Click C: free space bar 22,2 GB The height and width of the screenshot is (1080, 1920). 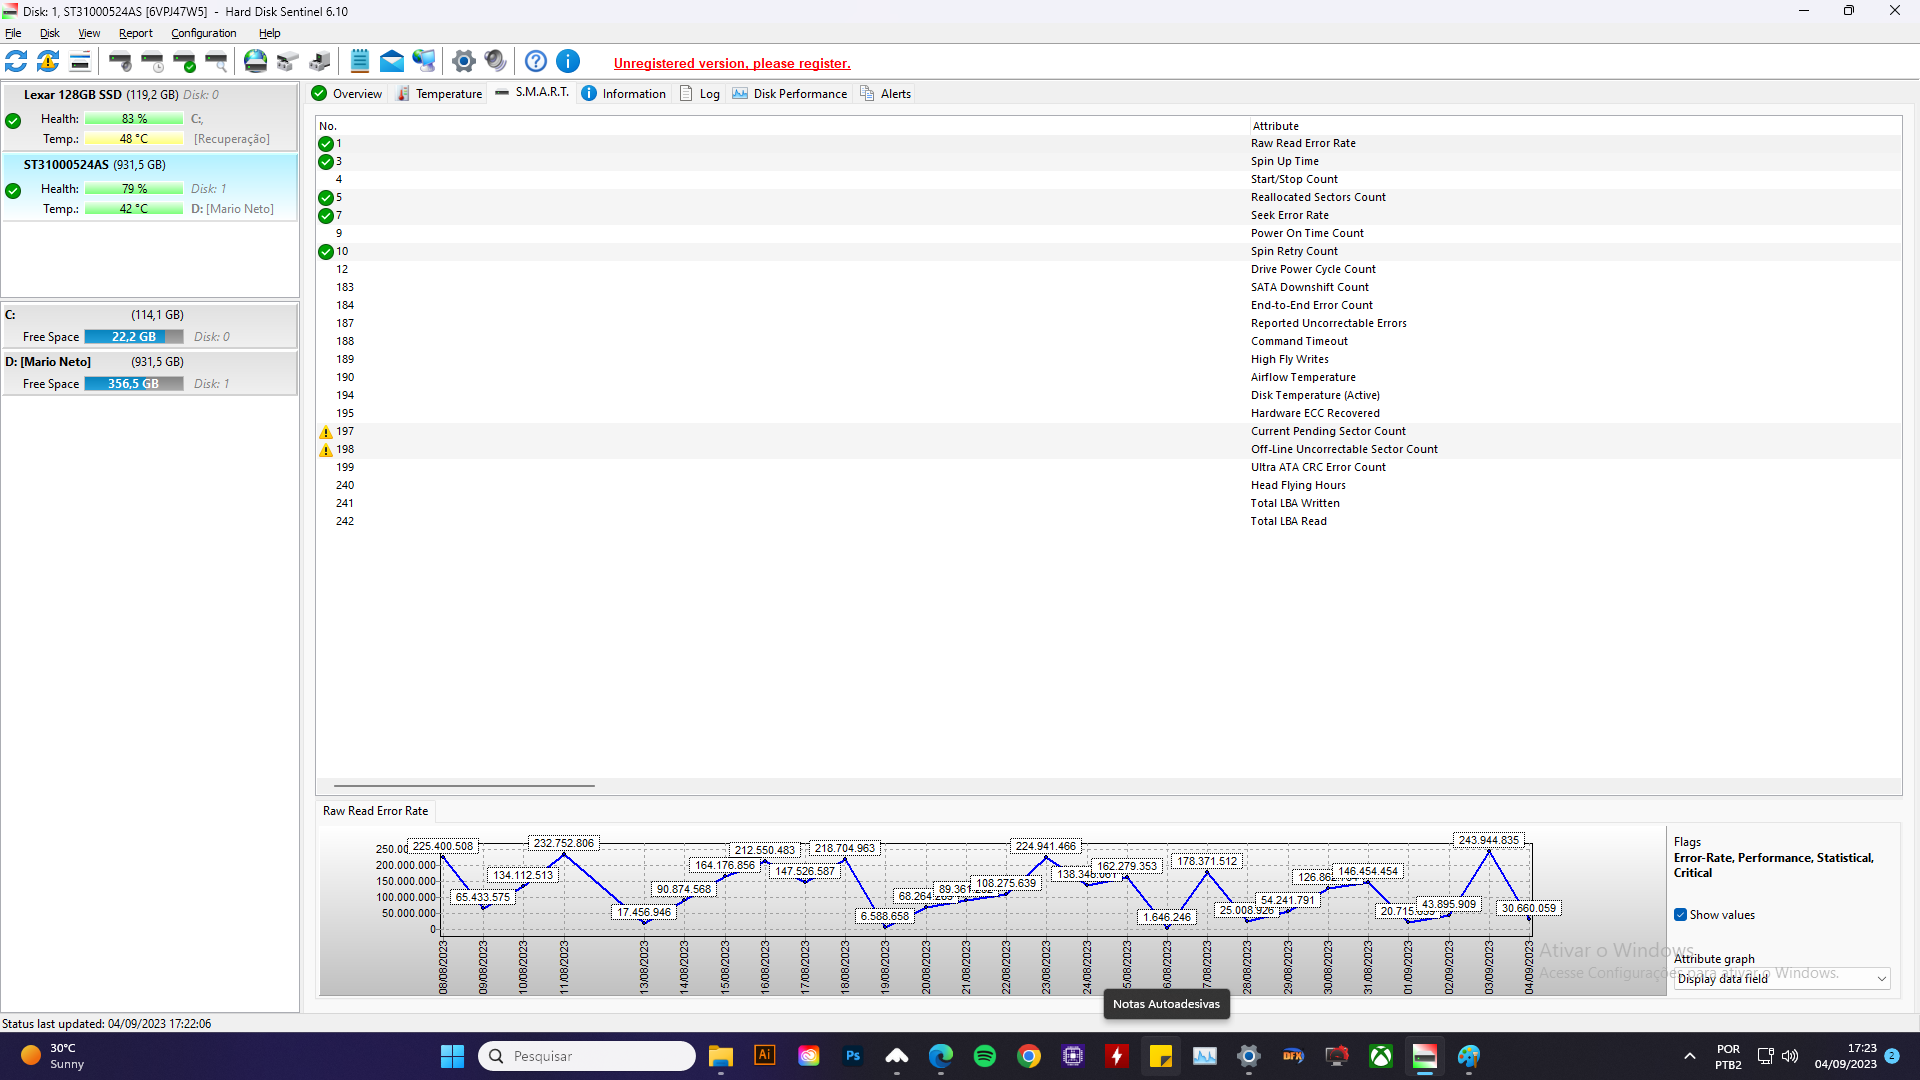point(134,337)
